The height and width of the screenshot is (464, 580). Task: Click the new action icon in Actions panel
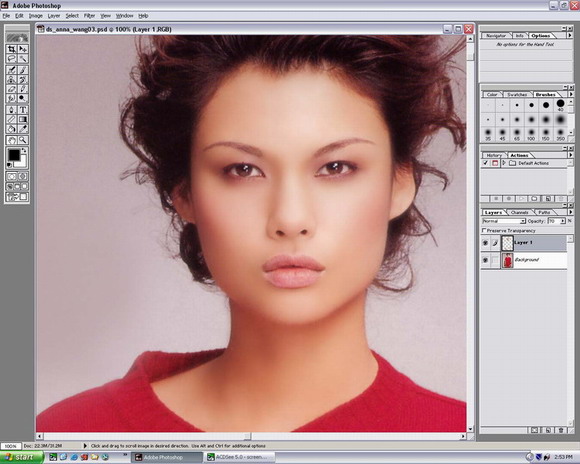pyautogui.click(x=547, y=199)
